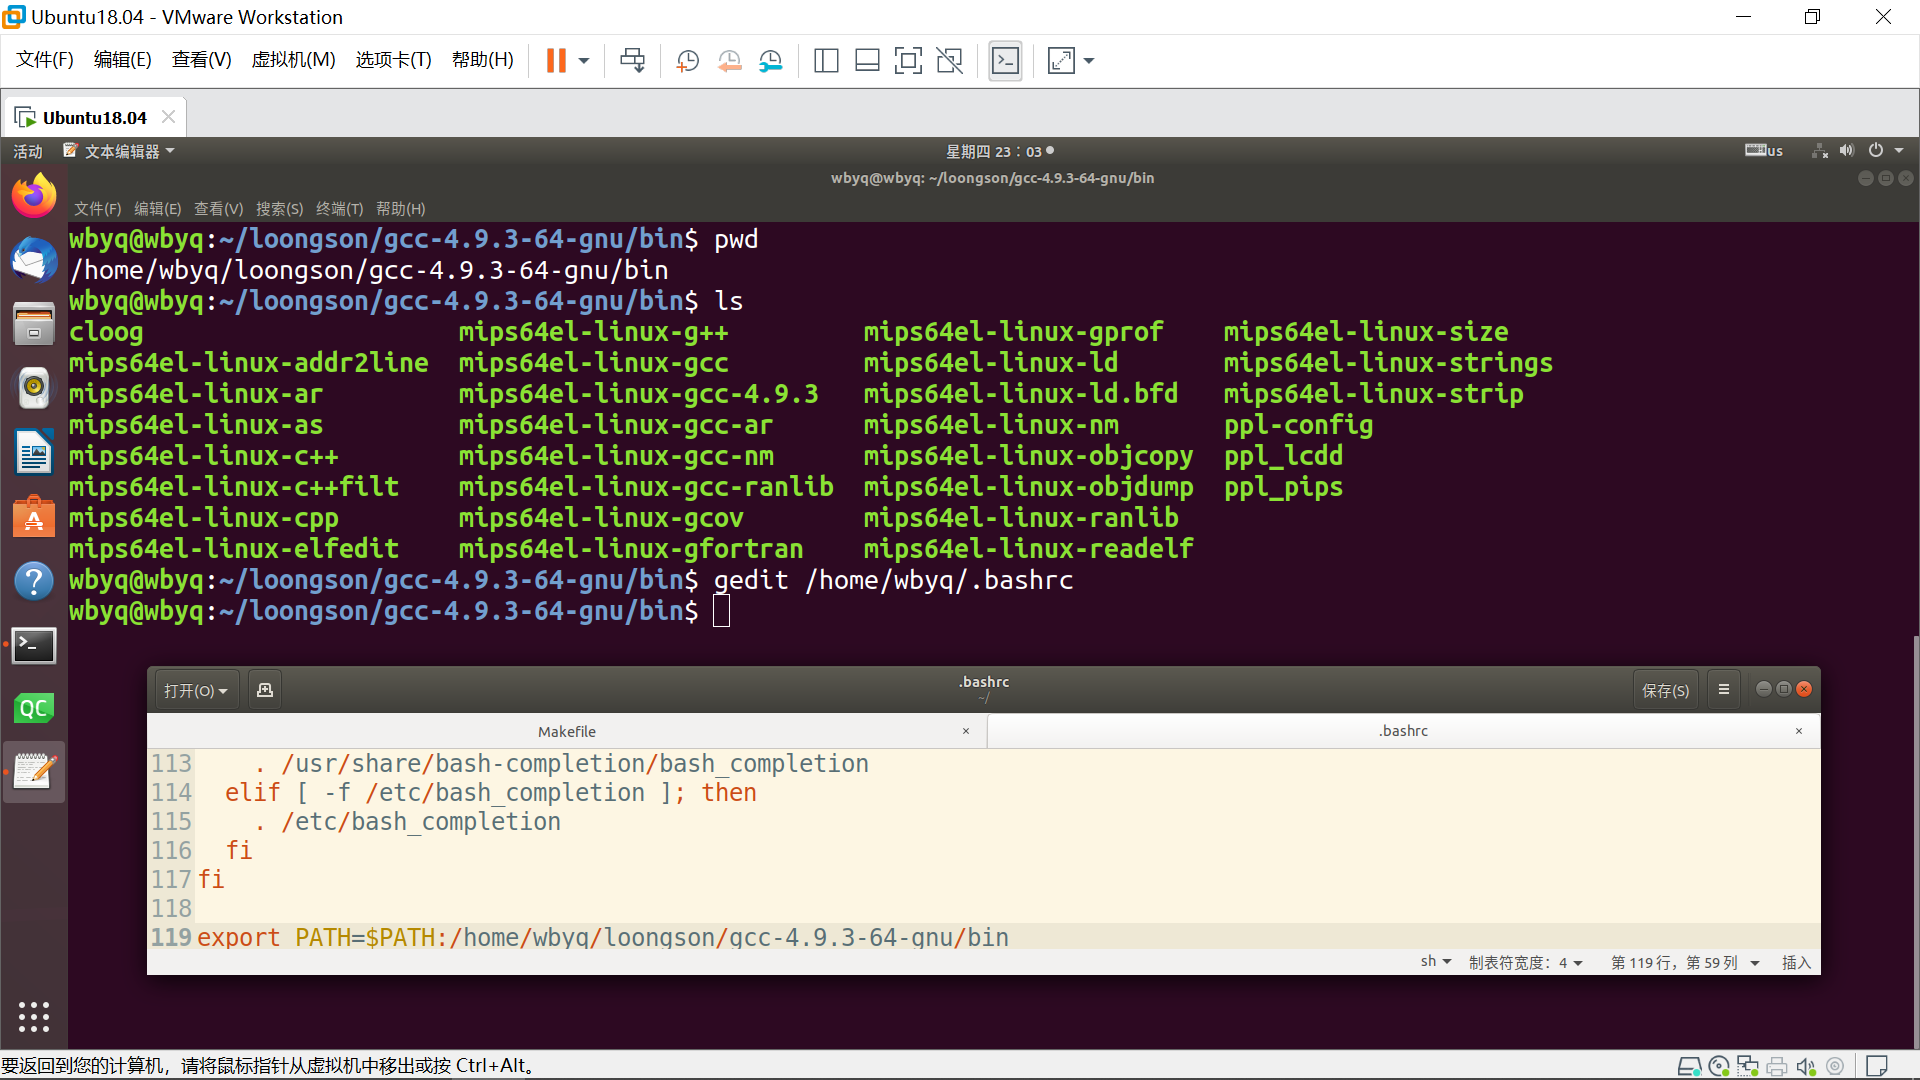Click the terminal command prompt cursor line
The image size is (1920, 1080).
(721, 611)
